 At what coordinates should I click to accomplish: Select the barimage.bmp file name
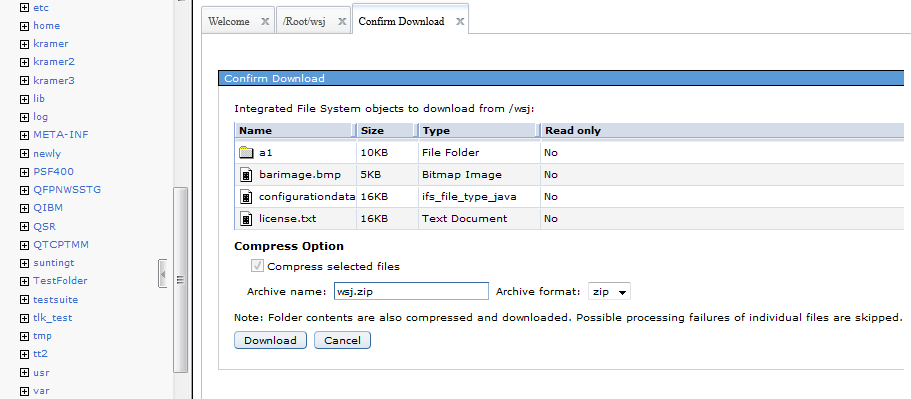coord(300,175)
